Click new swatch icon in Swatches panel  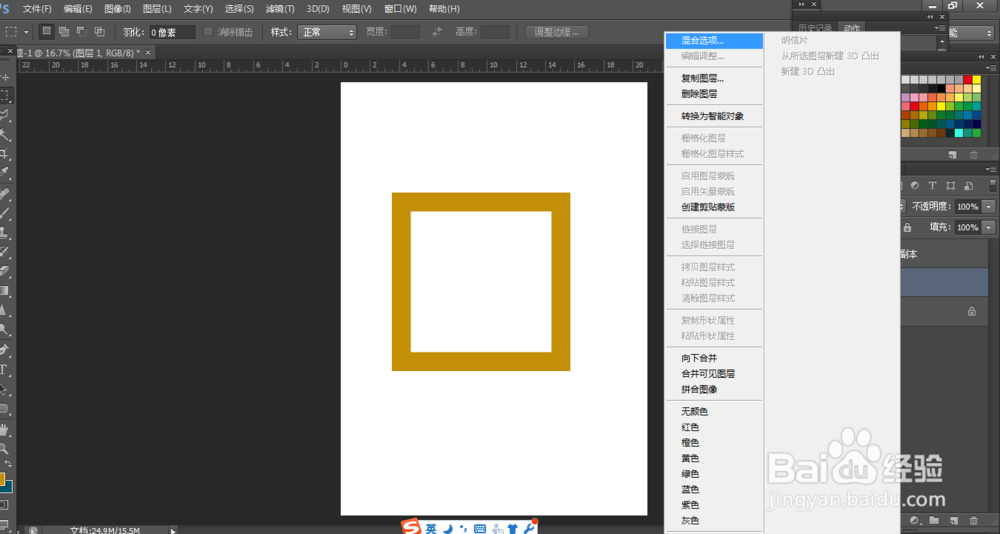(x=952, y=154)
